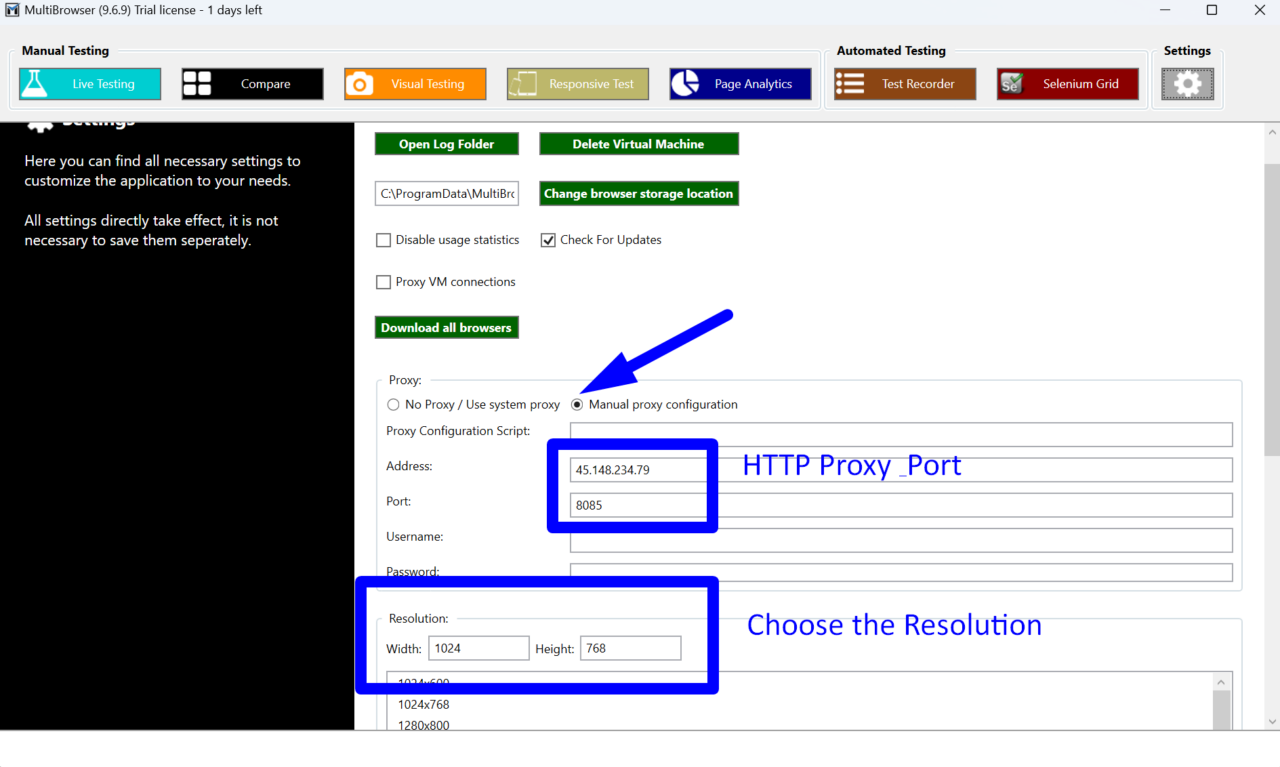Click Delete Virtual Machine

[638, 143]
